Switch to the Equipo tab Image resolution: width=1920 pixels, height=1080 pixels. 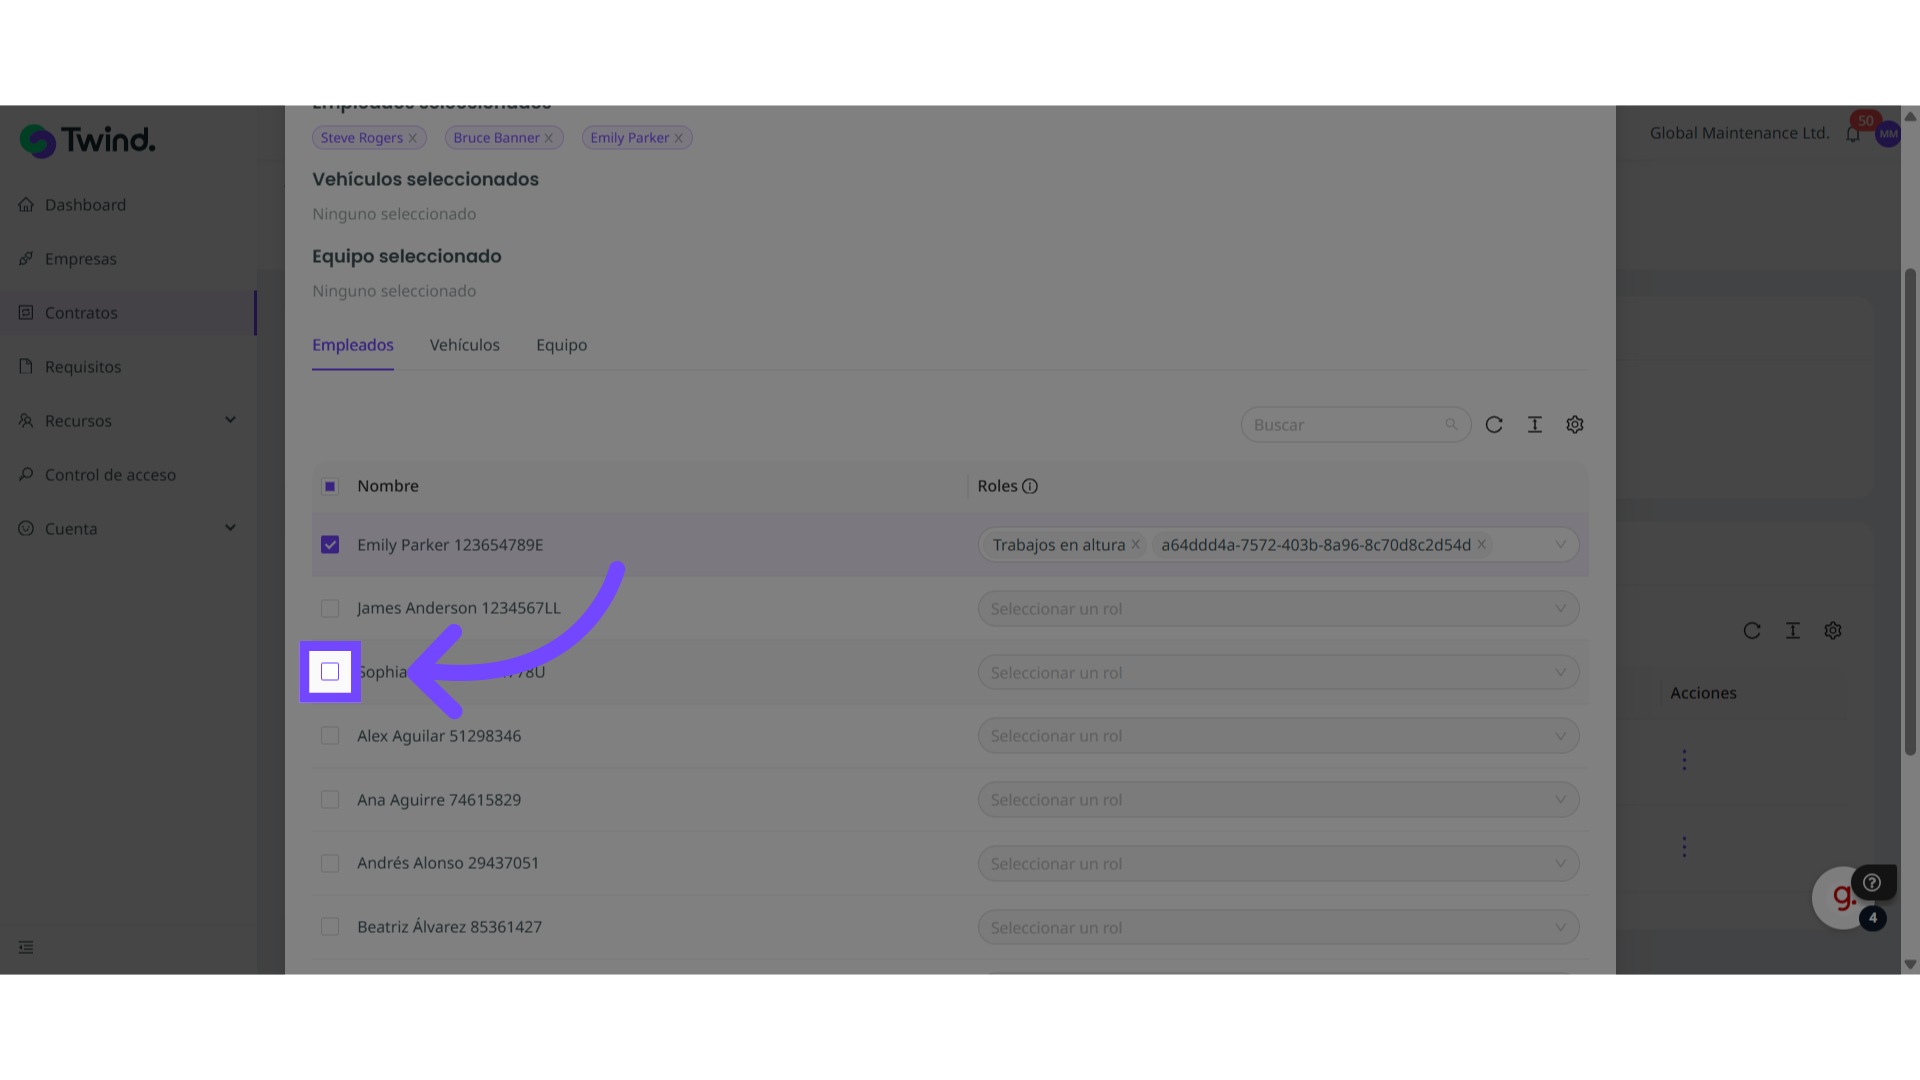pos(561,345)
